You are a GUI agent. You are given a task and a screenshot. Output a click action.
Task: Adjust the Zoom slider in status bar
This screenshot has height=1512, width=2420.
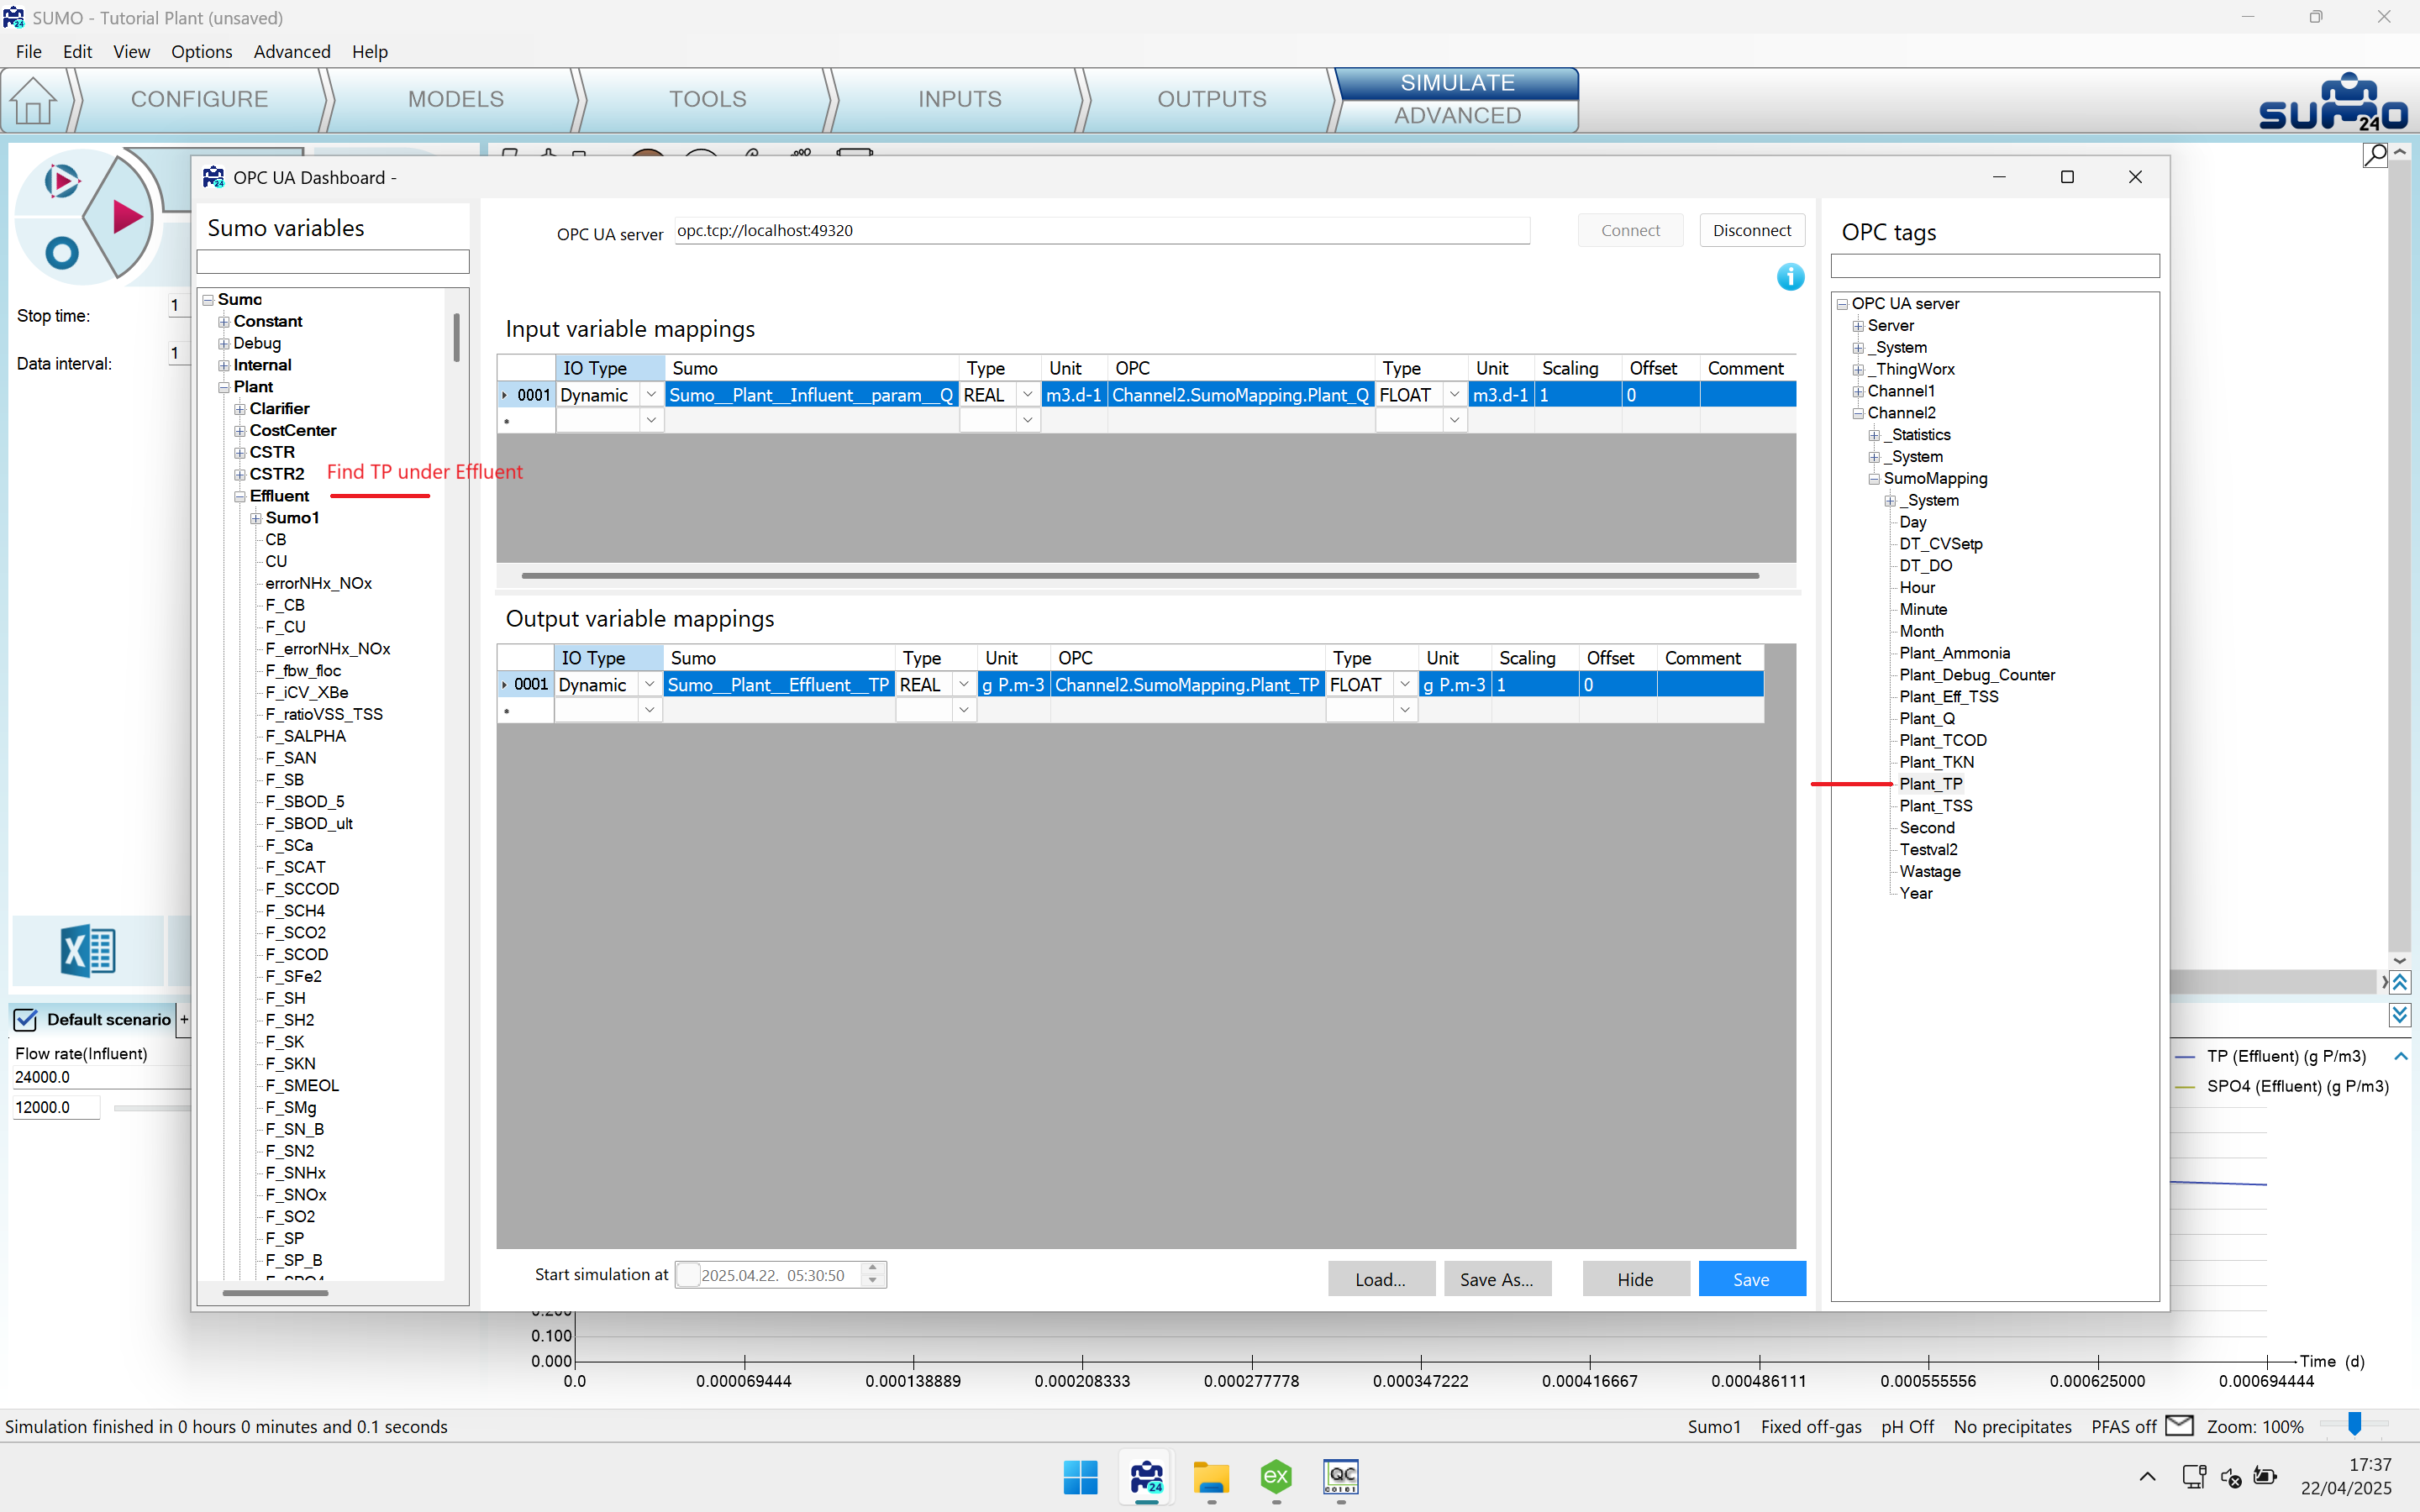[x=2355, y=1425]
